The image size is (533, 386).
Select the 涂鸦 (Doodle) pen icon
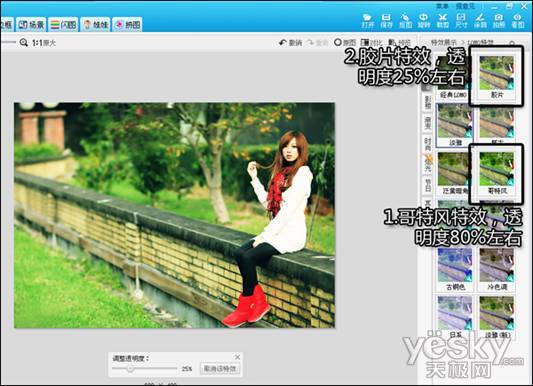480,21
